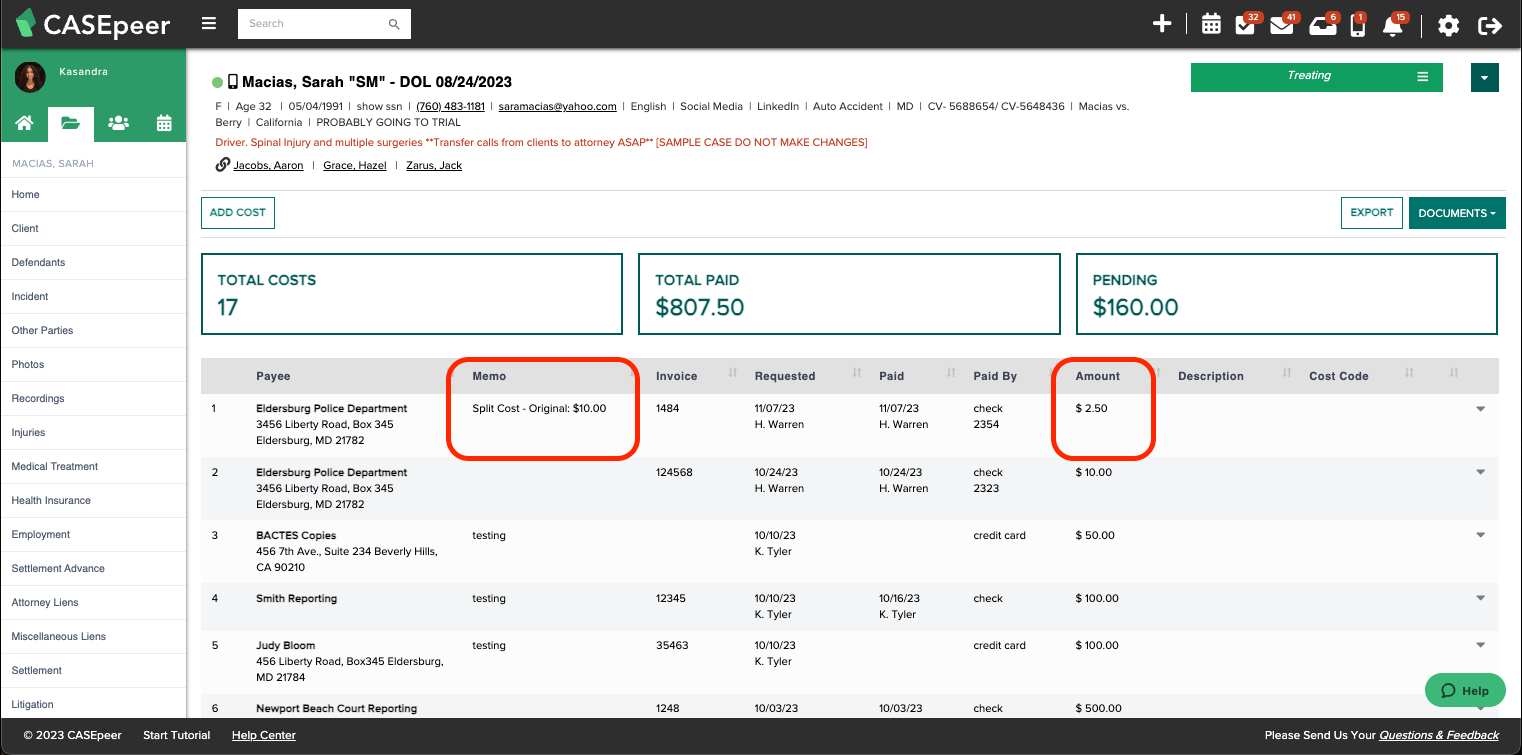
Task: Expand the row options arrow for Smith Reporting
Action: pos(1479,598)
